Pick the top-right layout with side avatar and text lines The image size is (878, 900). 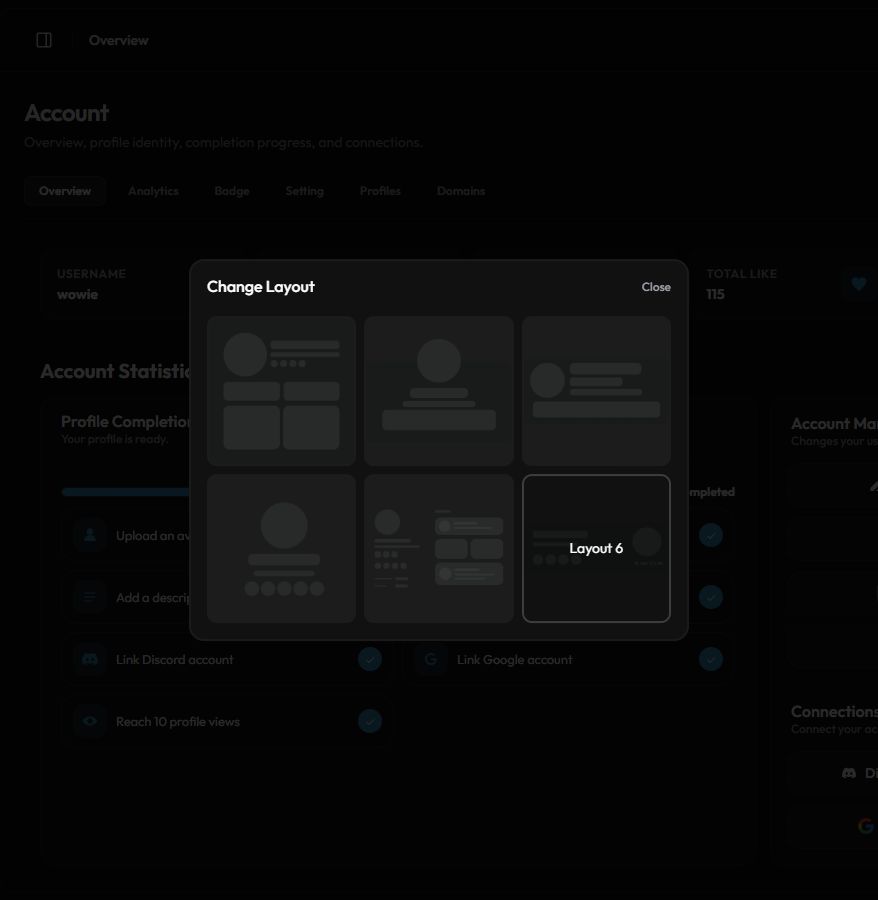596,391
